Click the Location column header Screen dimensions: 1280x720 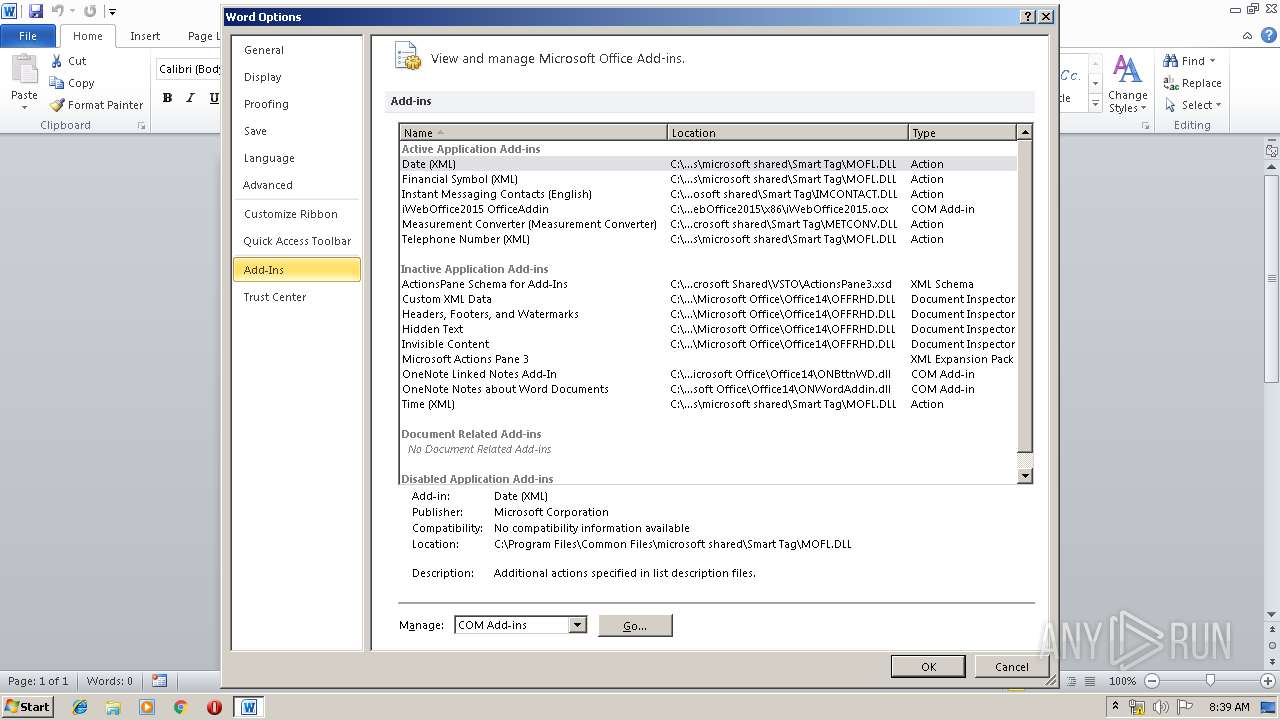pos(788,132)
